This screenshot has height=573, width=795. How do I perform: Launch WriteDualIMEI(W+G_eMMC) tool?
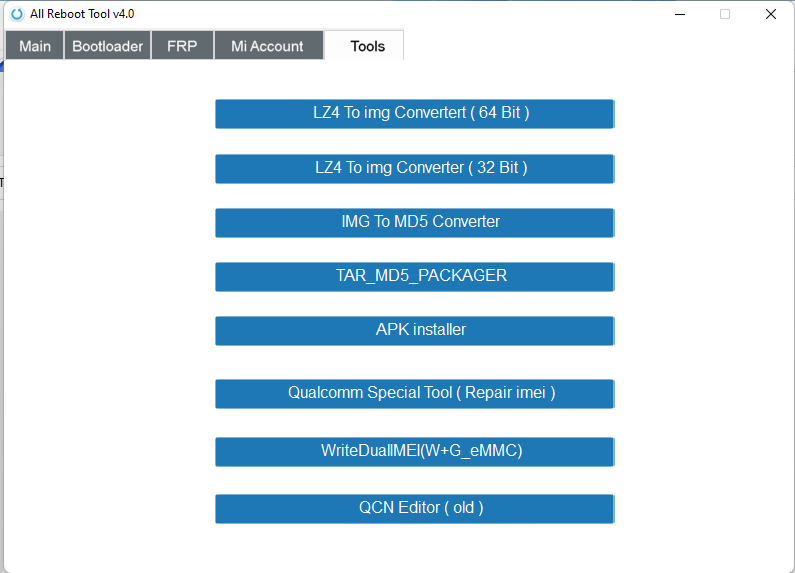pyautogui.click(x=414, y=451)
